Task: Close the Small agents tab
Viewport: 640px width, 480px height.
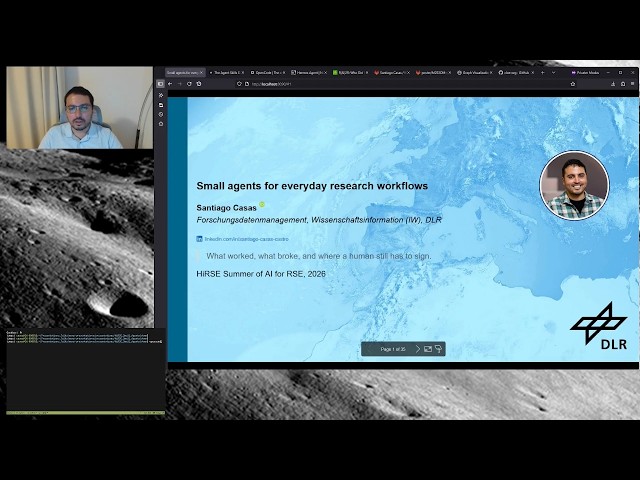Action: point(201,73)
